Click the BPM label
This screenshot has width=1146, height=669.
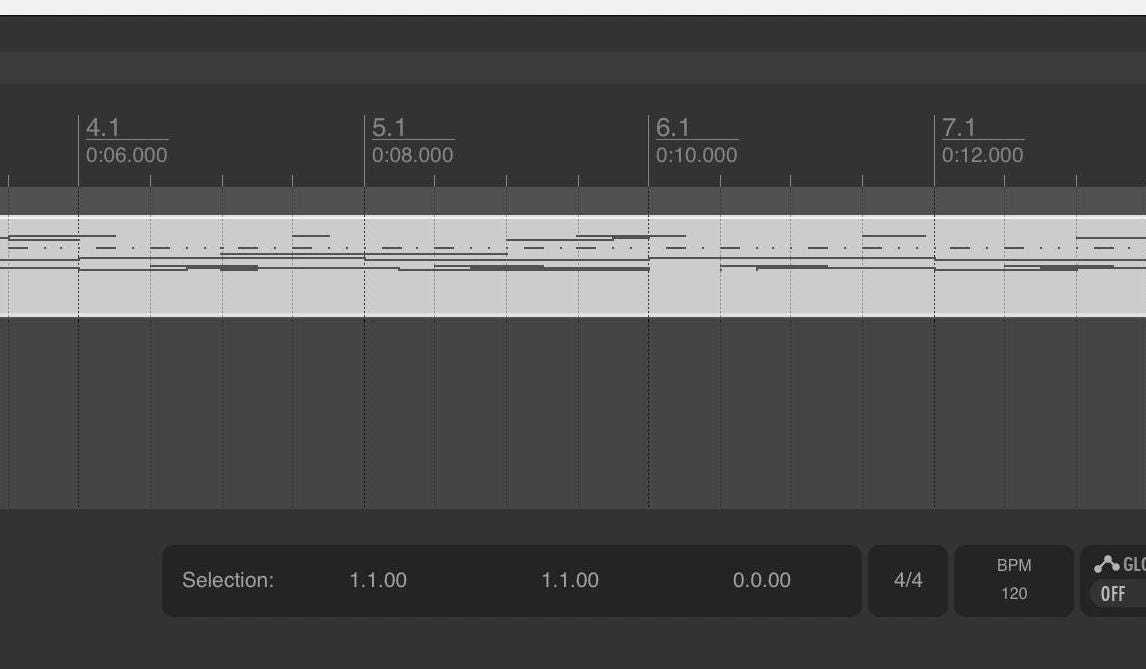[1014, 565]
